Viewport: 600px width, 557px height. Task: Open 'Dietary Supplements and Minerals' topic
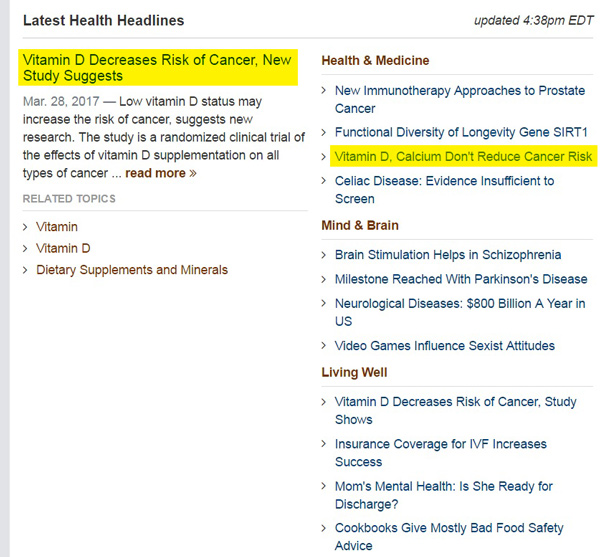coord(132,270)
